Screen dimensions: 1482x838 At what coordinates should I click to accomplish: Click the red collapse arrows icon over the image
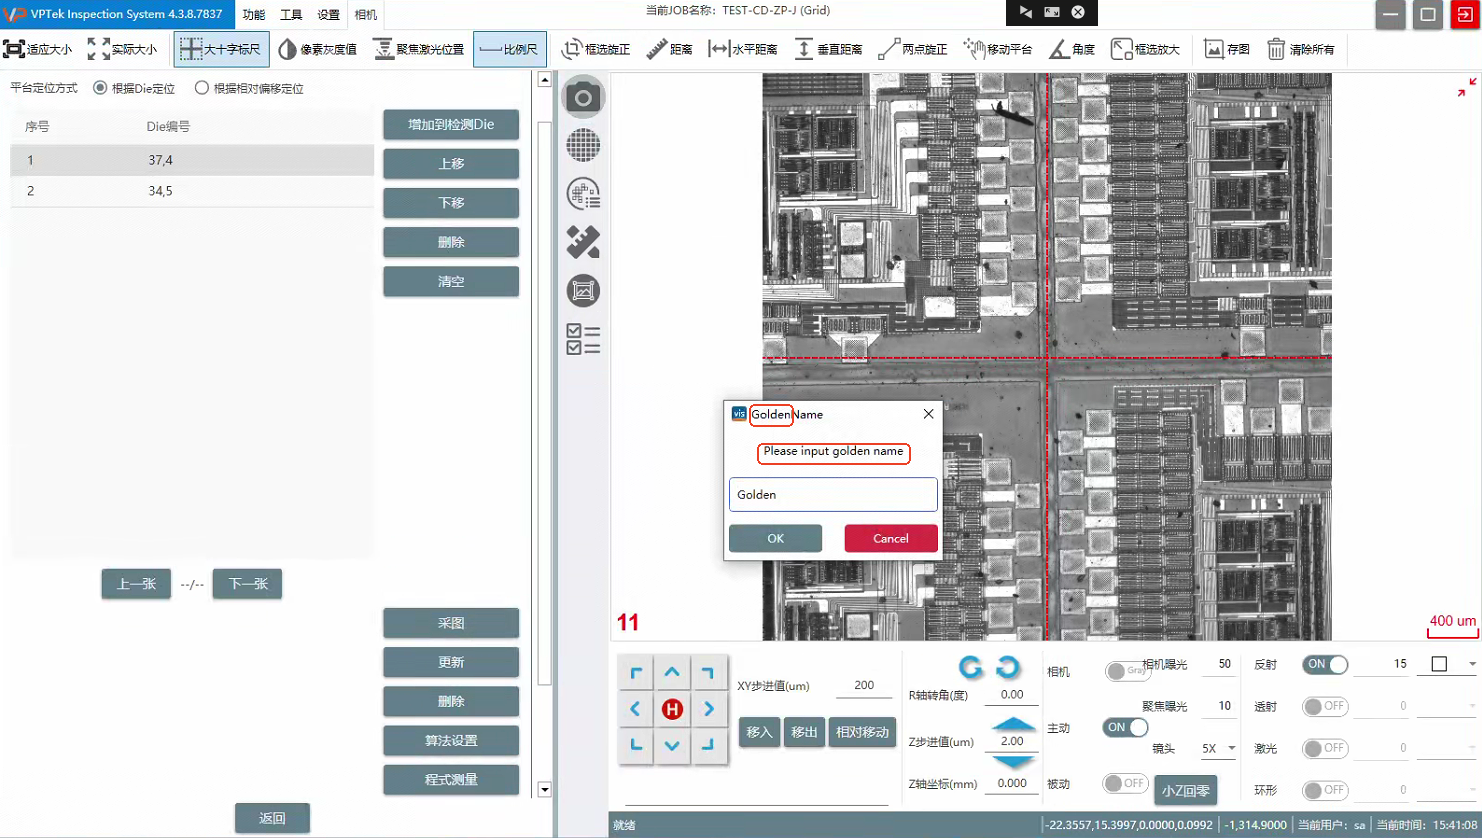click(x=1466, y=87)
